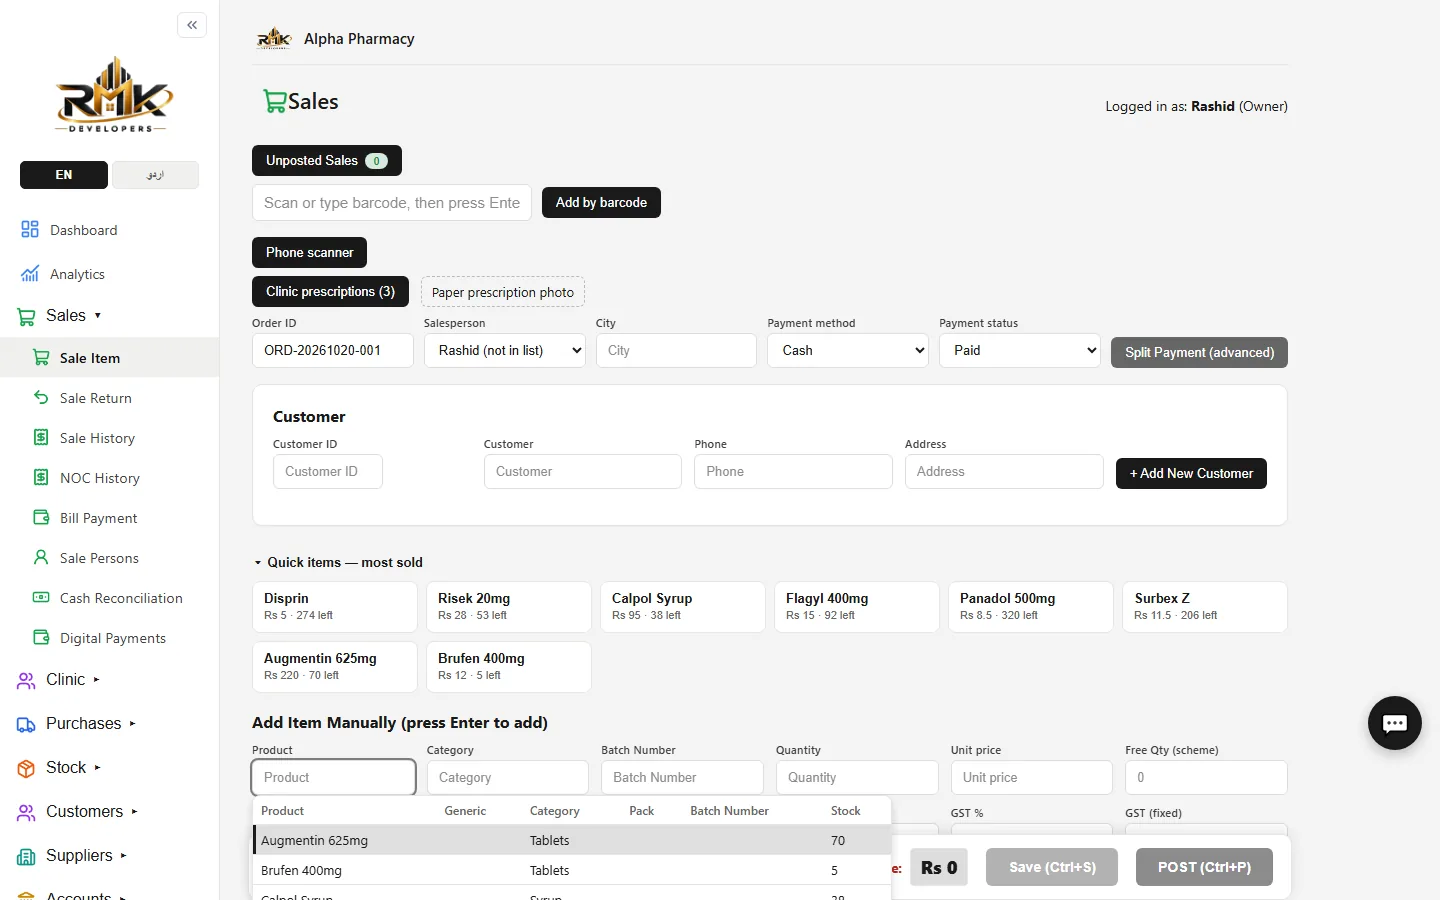Click the Bill Payment wallet icon
Screen dimensions: 1440x900
pyautogui.click(x=41, y=518)
